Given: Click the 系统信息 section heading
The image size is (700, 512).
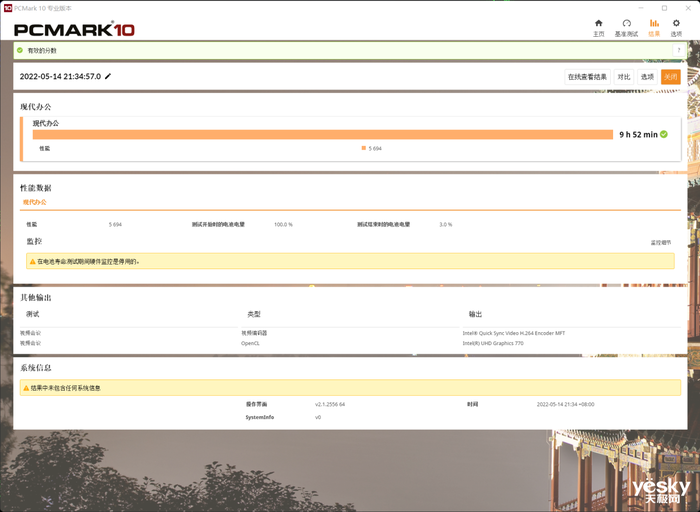Looking at the screenshot, I should tap(36, 368).
